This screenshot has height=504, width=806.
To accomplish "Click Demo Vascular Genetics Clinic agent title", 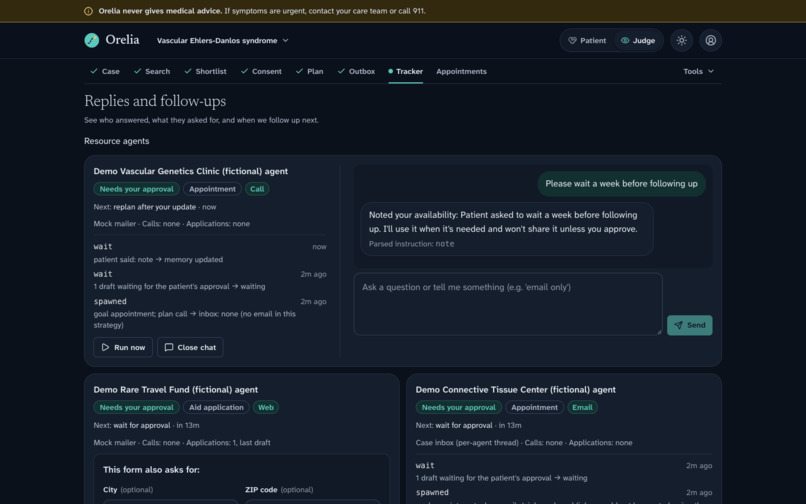I will pyautogui.click(x=191, y=171).
